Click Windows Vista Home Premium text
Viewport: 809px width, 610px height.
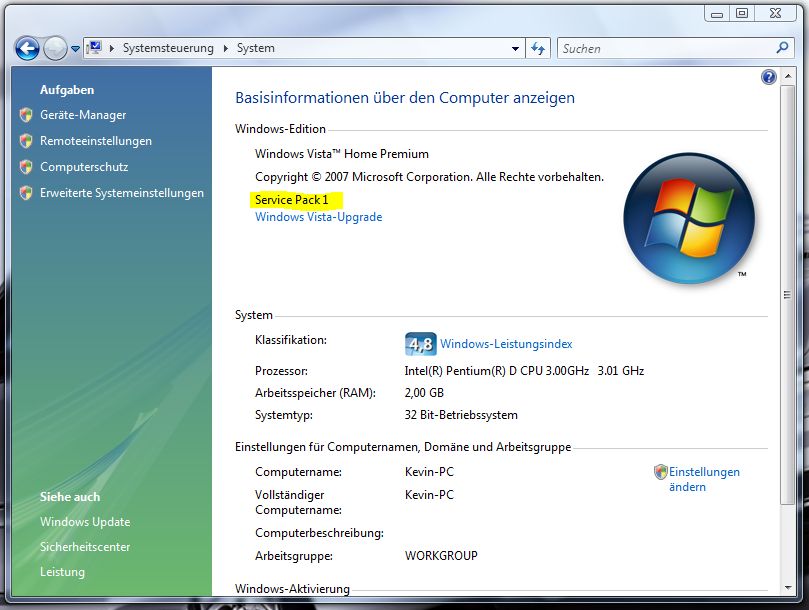342,154
